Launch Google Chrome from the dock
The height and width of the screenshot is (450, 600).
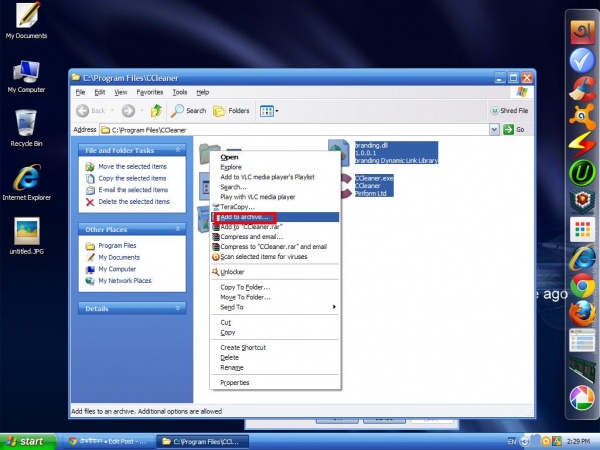click(x=582, y=285)
